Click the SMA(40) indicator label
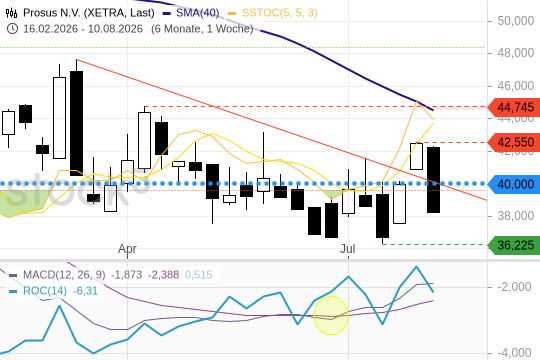540x360 pixels. [x=198, y=13]
